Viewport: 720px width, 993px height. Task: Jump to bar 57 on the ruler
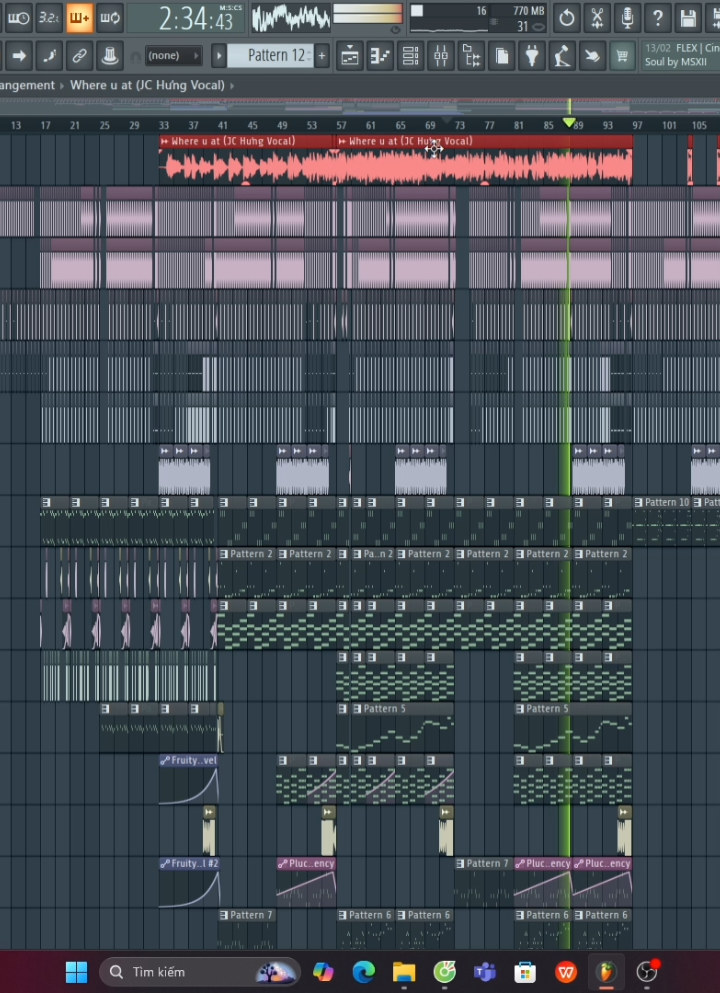[x=341, y=125]
